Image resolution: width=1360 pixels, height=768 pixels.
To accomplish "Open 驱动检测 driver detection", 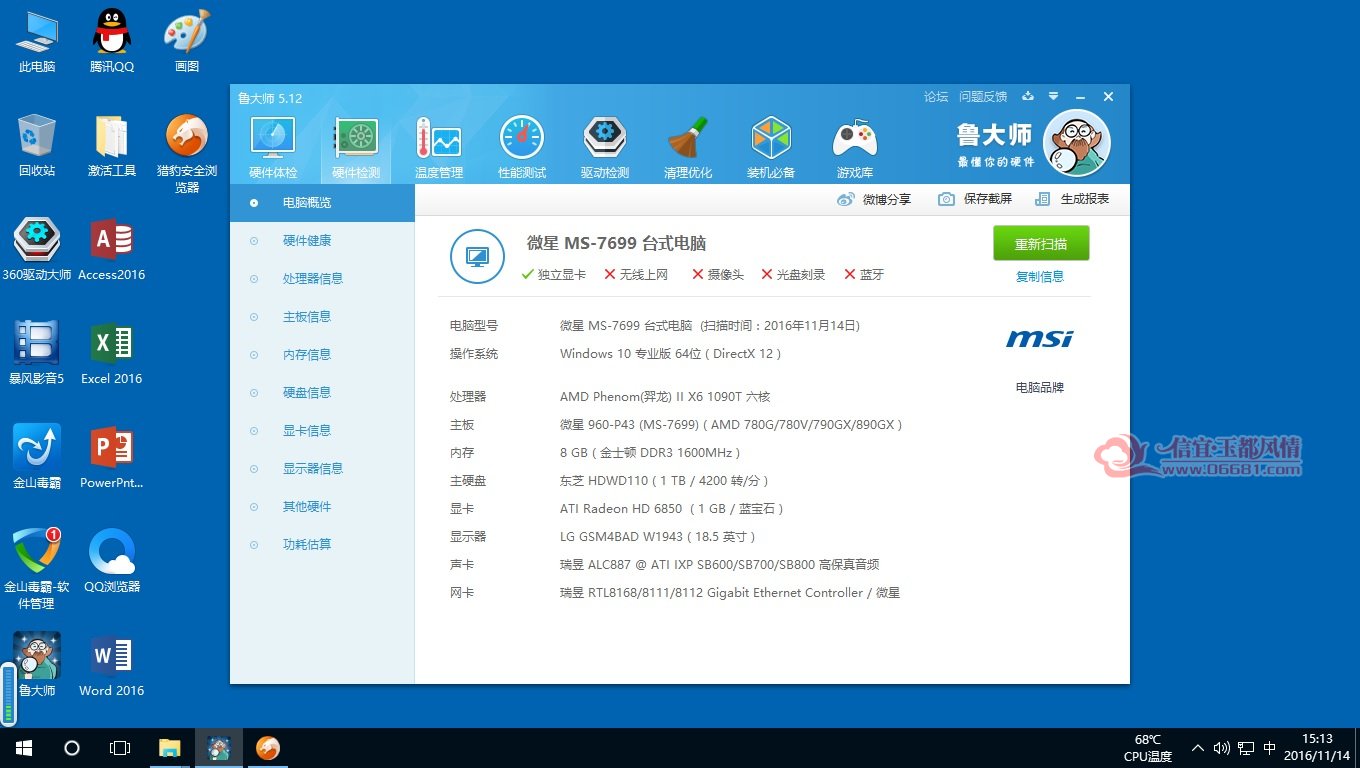I will [x=605, y=148].
